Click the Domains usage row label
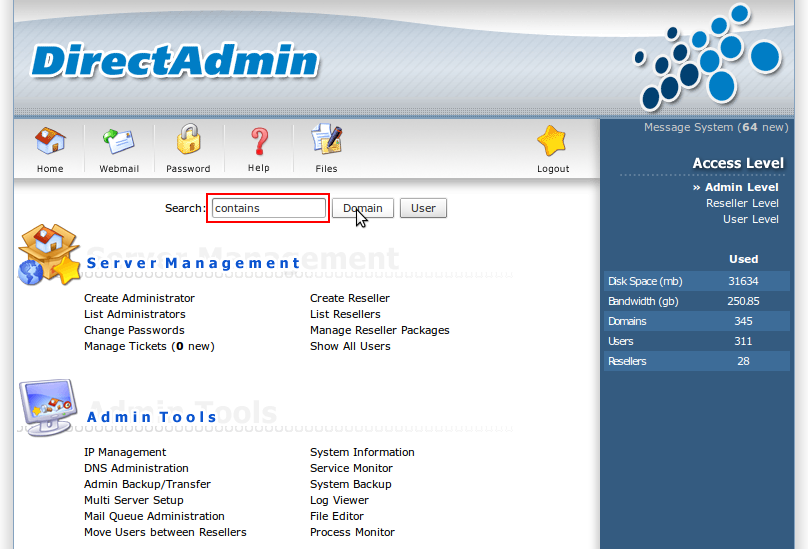Viewport: 808px width, 549px height. tap(627, 321)
